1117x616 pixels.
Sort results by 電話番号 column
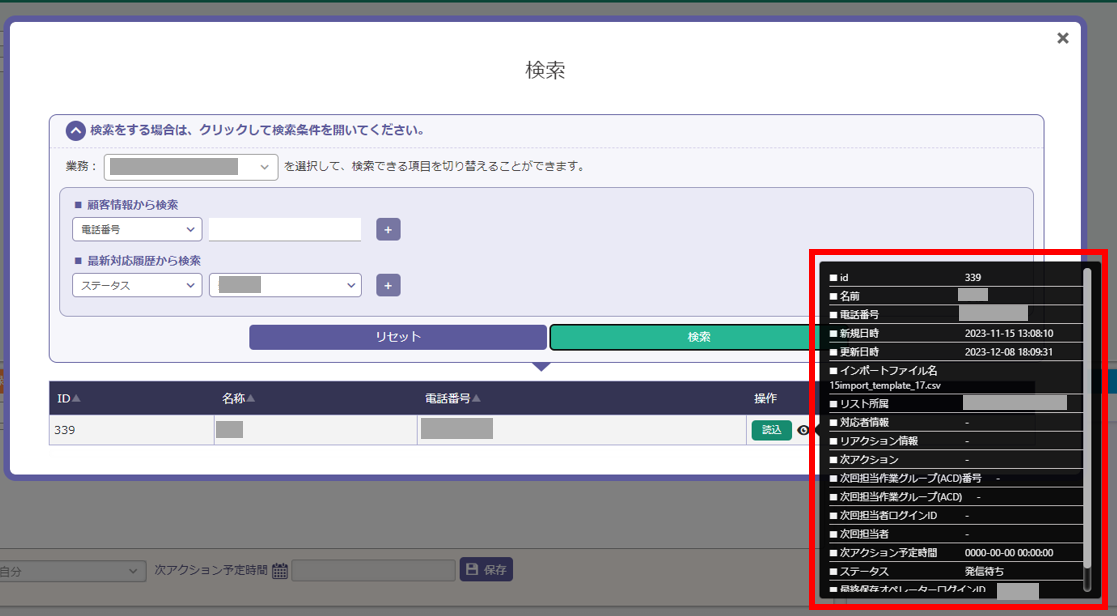tap(453, 398)
